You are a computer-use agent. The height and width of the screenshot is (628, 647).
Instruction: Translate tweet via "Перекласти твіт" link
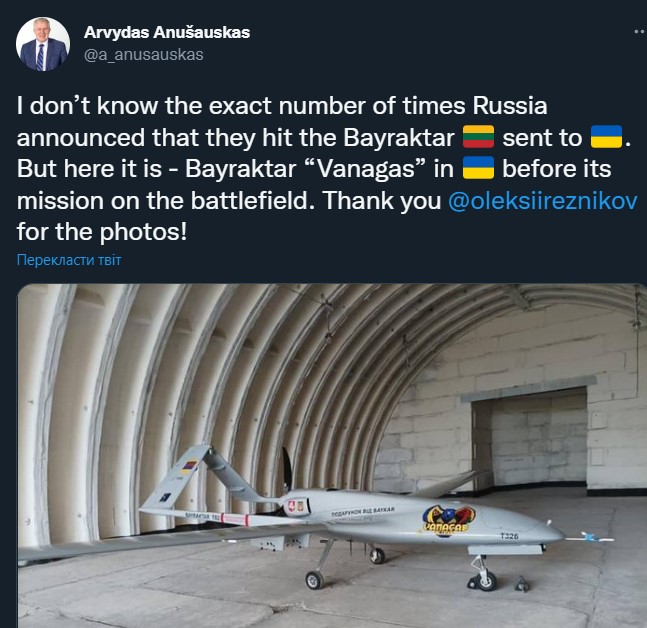click(69, 260)
